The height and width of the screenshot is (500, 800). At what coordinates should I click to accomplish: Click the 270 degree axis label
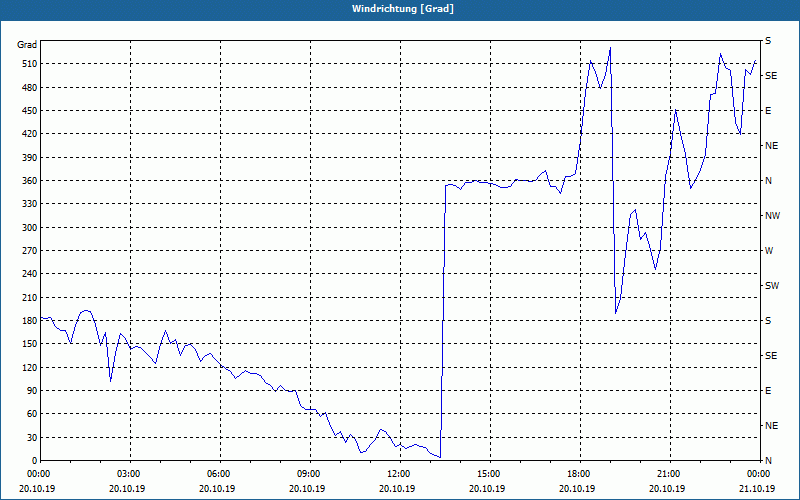[29, 251]
